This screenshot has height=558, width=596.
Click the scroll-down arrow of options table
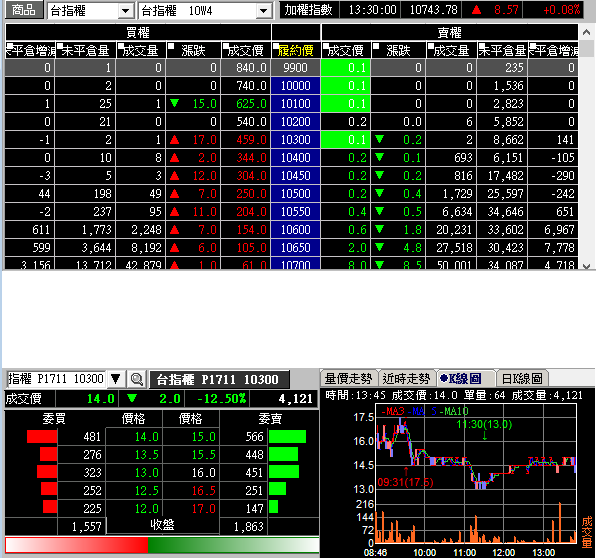coord(586,266)
